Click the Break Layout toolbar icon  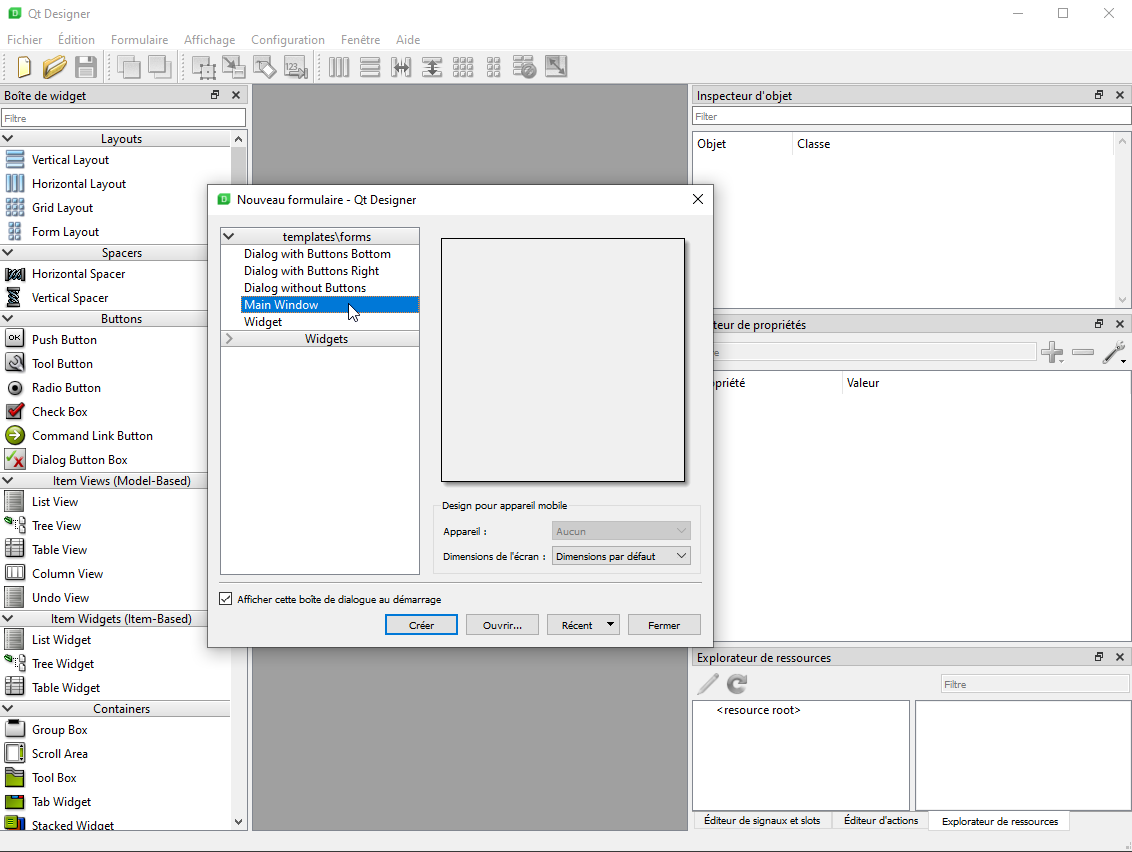(x=525, y=67)
